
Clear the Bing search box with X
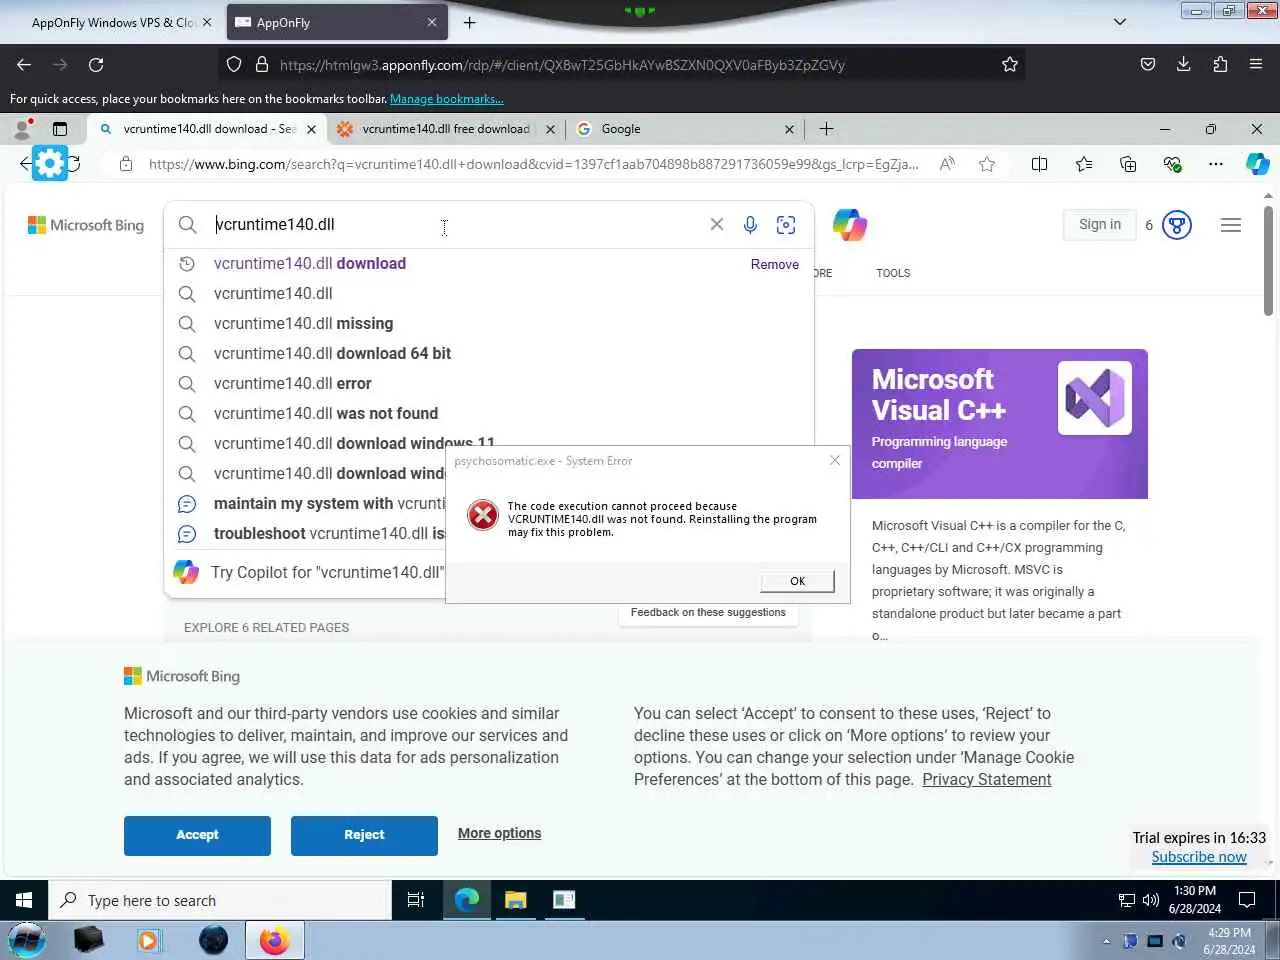click(717, 224)
